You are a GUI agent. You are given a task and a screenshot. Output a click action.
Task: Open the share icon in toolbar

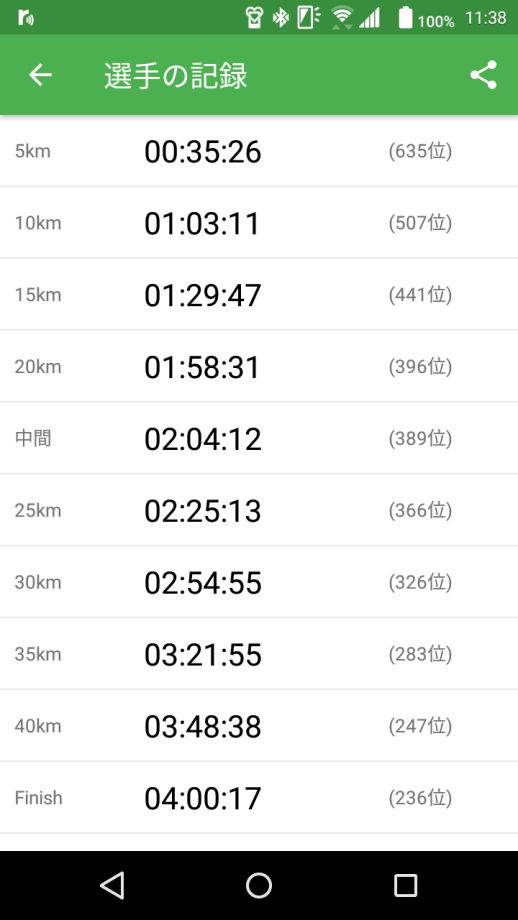pyautogui.click(x=483, y=75)
